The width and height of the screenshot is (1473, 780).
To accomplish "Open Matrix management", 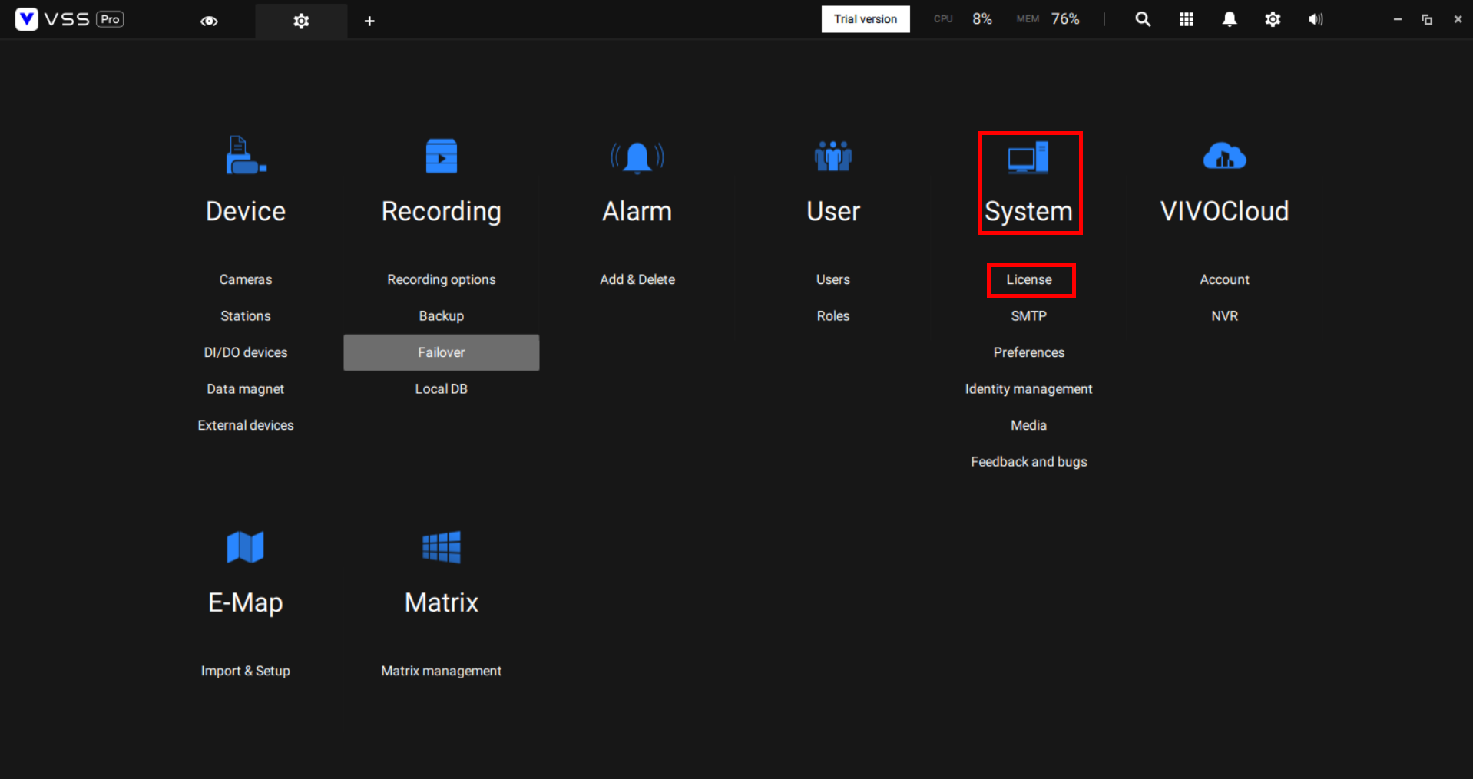I will click(441, 671).
